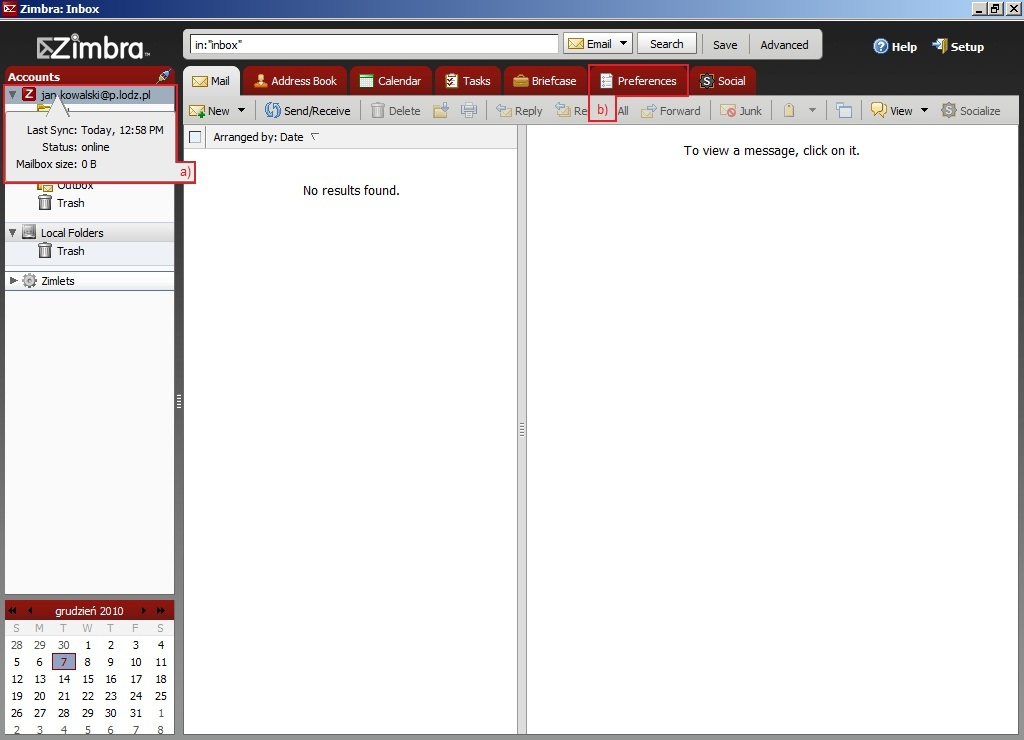Collapse the Local Folders section
Screen dimensions: 1024x740
12,233
